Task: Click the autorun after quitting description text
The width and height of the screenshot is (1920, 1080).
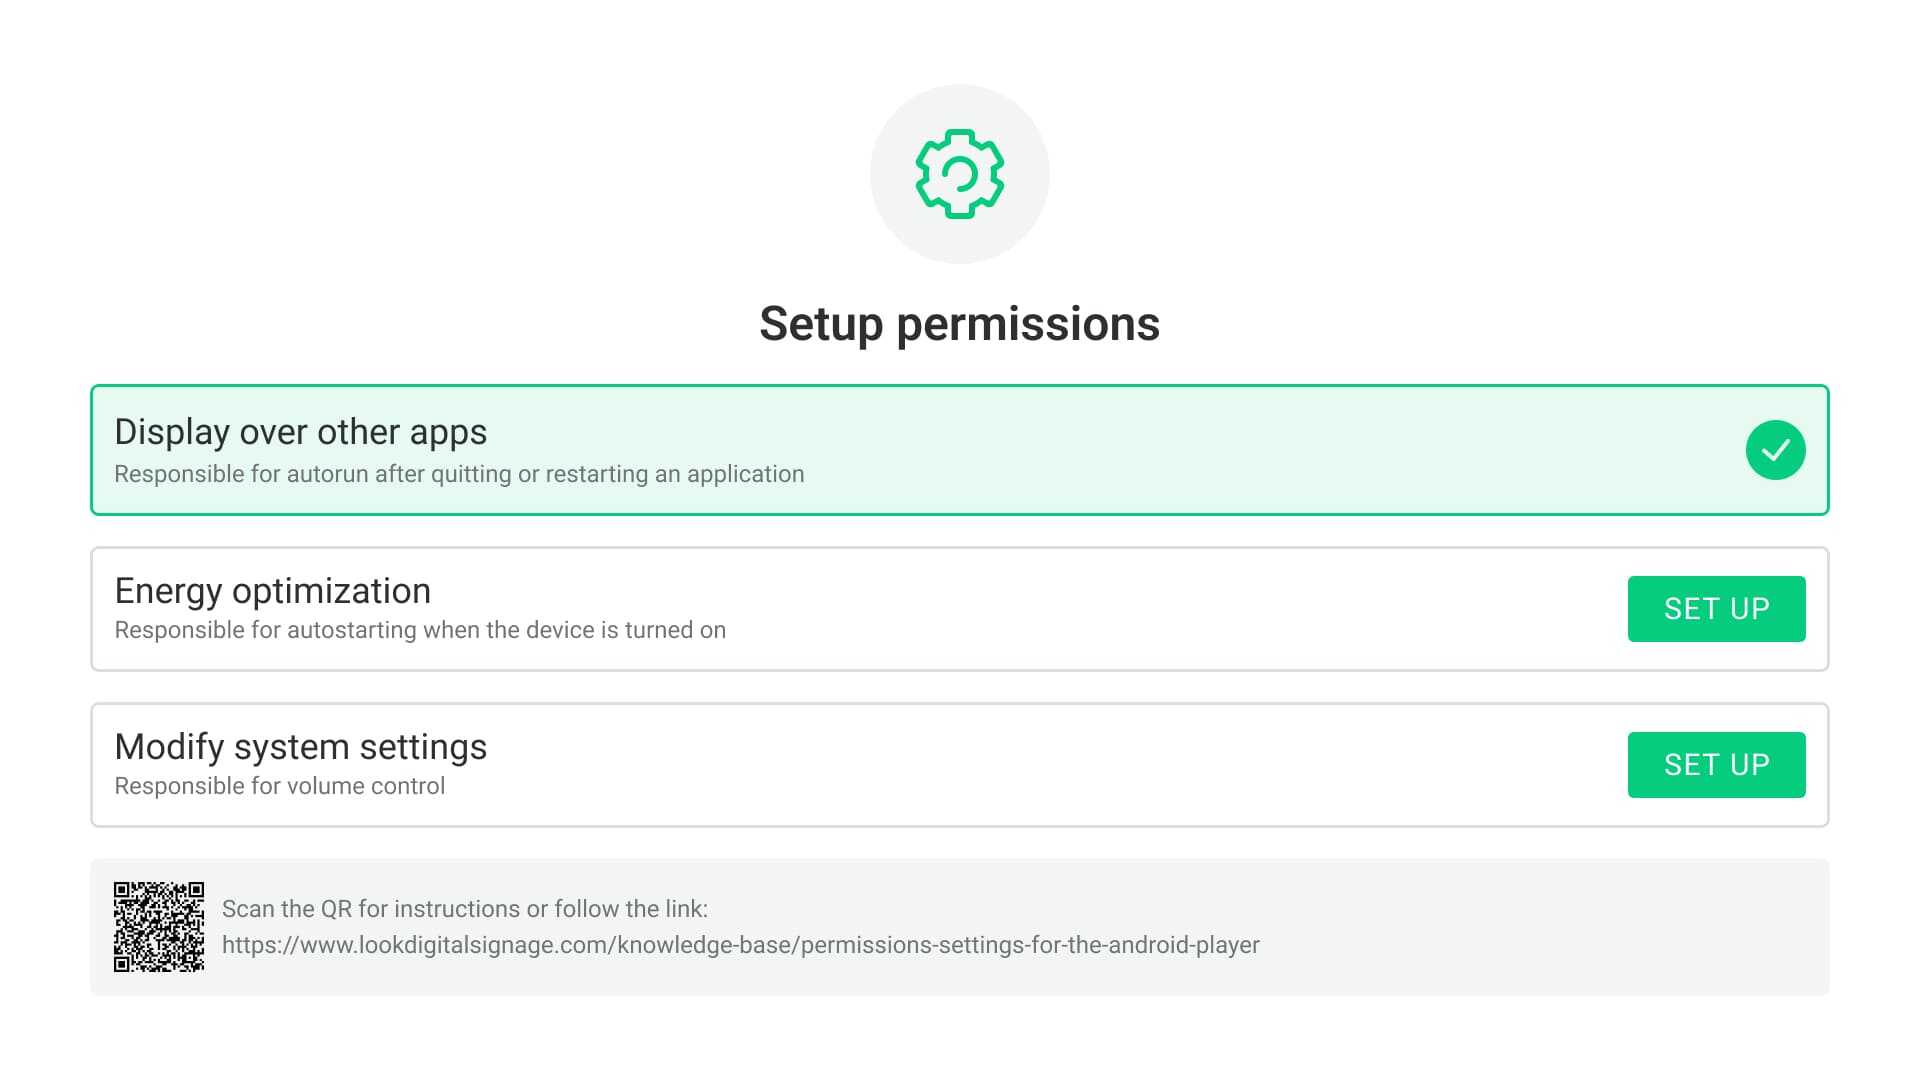Action: pyautogui.click(x=459, y=474)
